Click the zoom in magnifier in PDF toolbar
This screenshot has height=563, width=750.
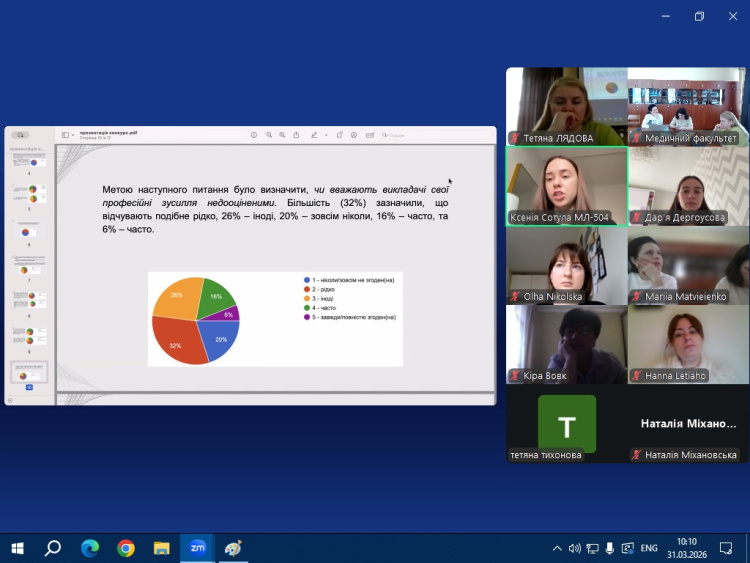click(282, 135)
